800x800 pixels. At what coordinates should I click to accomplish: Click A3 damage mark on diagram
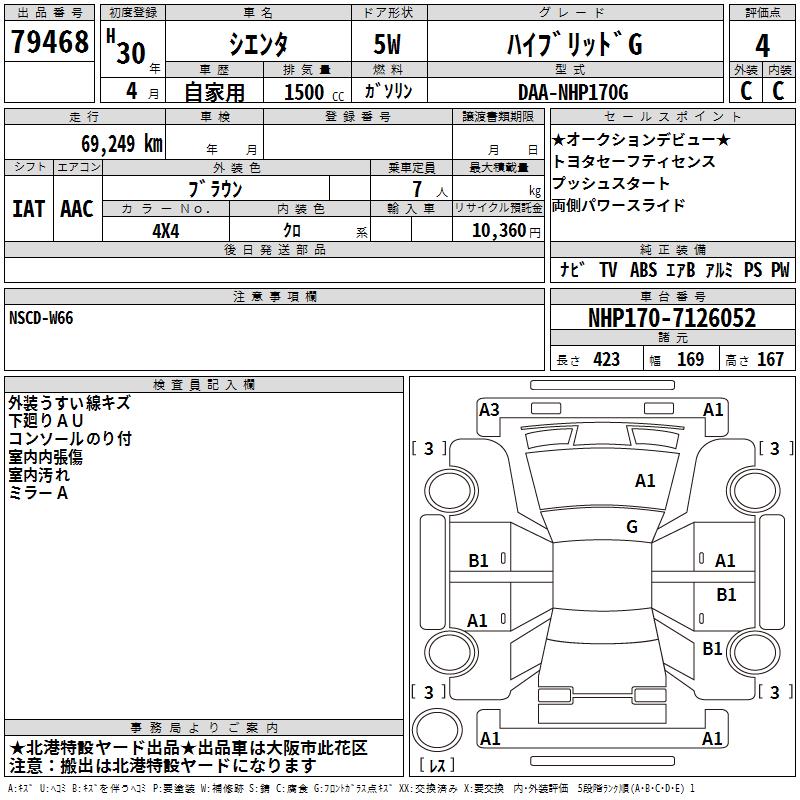(x=489, y=409)
